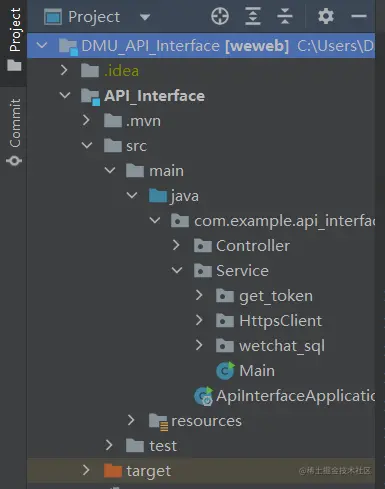Expand the Controller package chevron

click(x=176, y=245)
